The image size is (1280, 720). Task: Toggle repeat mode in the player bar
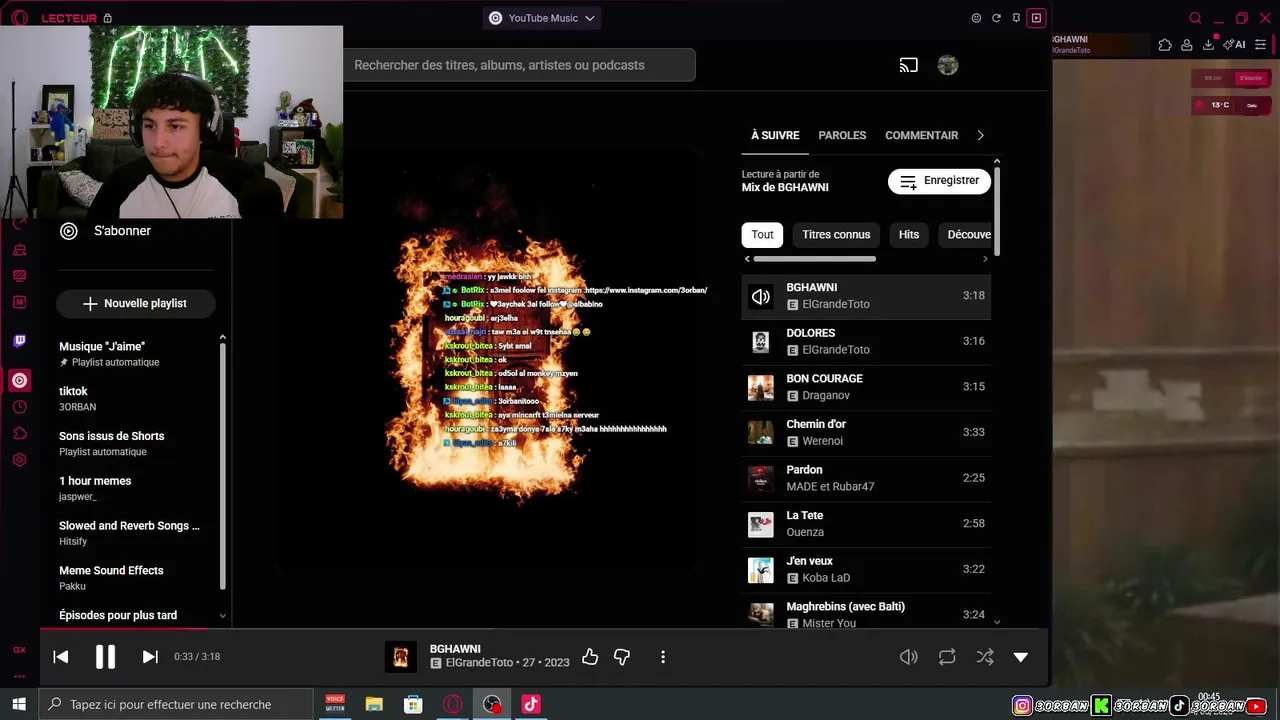(947, 657)
